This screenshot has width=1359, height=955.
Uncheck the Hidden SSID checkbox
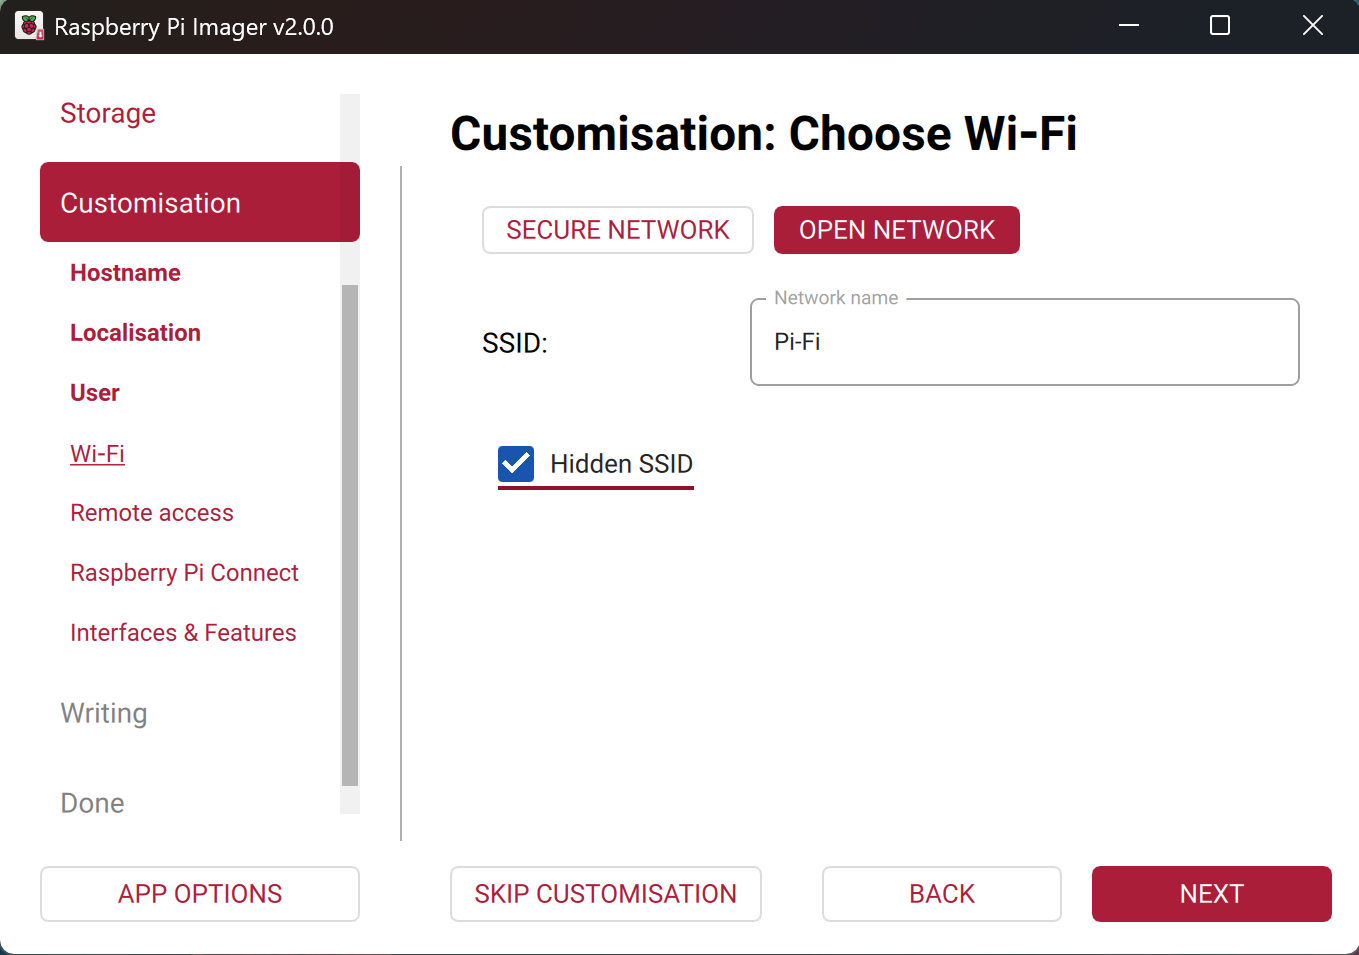pos(516,464)
